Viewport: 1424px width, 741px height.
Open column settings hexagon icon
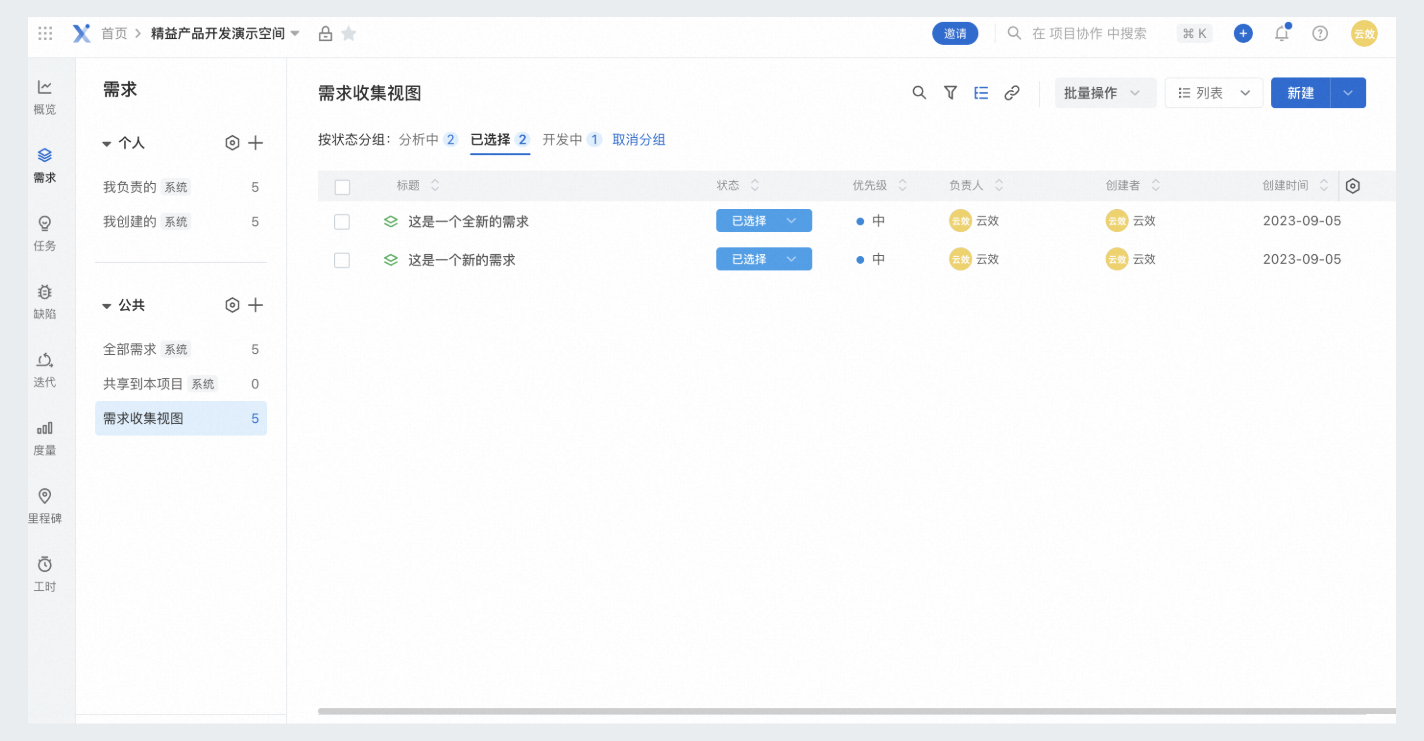coord(1353,186)
